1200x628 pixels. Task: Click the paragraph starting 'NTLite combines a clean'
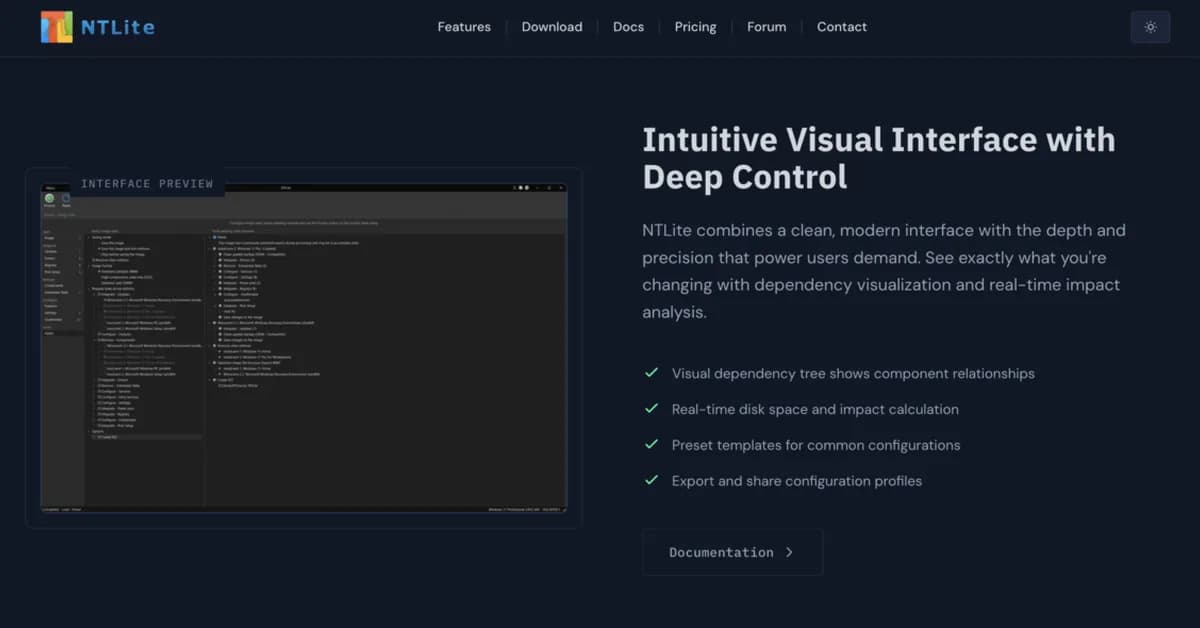pyautogui.click(x=884, y=271)
